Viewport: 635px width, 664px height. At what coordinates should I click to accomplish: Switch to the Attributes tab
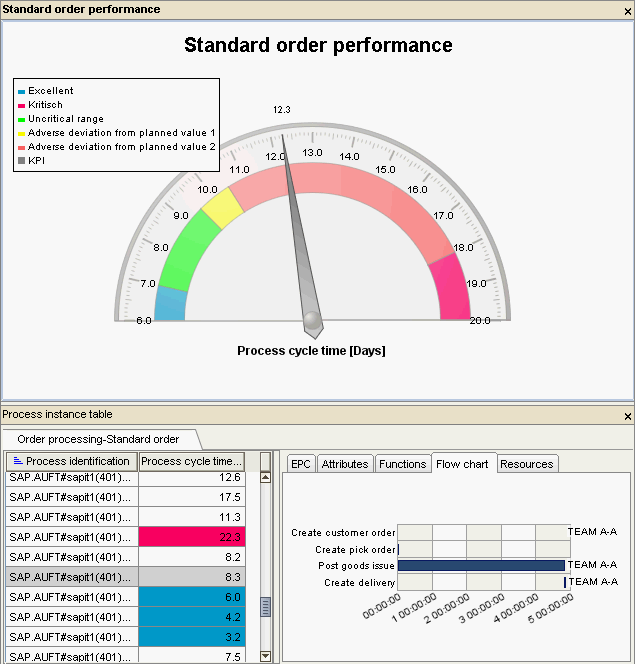click(x=345, y=464)
